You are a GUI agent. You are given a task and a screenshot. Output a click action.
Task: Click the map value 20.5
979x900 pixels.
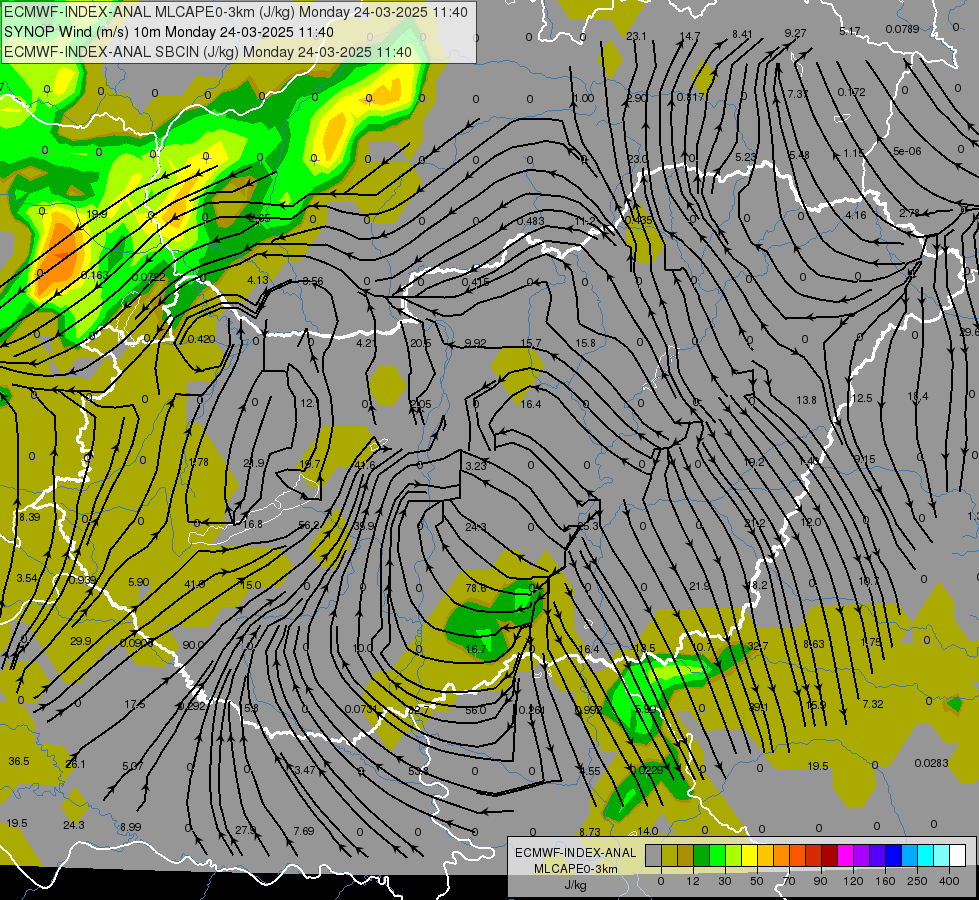pos(421,342)
